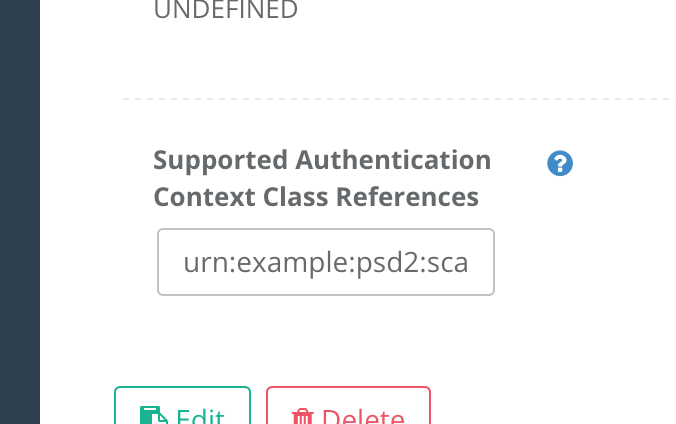Click the UNDEFINED value text

tap(225, 9)
